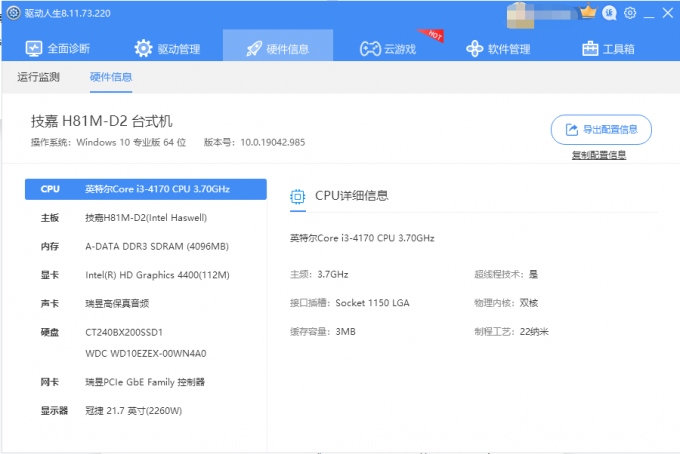680x454 pixels.
Task: Switch to the 运行监测 tab
Action: click(39, 77)
